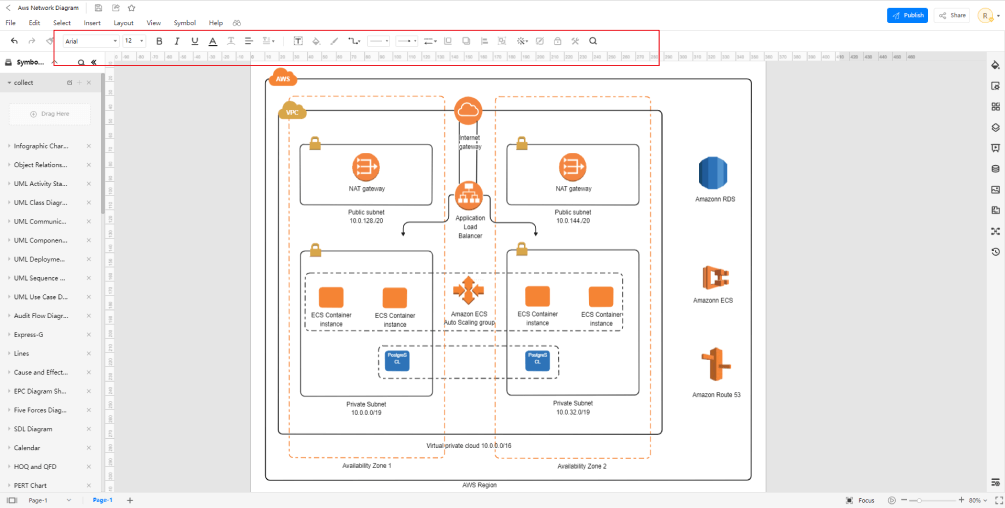
Task: Click the toolbar search magnifier icon
Action: coord(593,41)
